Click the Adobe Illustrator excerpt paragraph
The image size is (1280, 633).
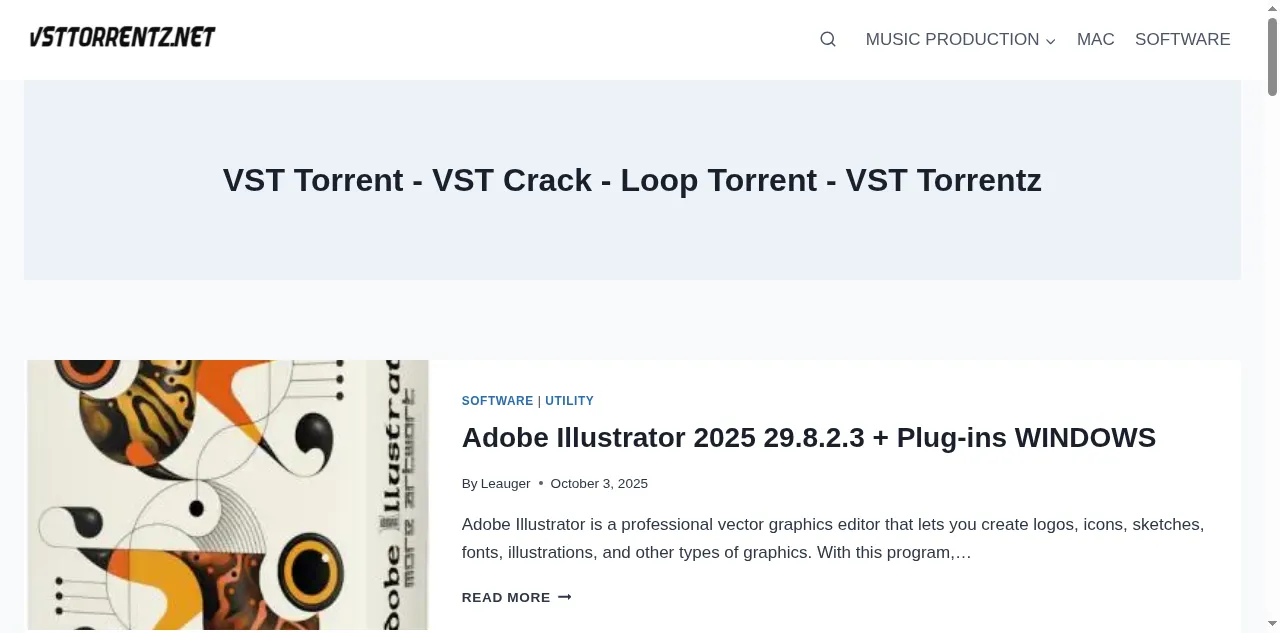[833, 538]
